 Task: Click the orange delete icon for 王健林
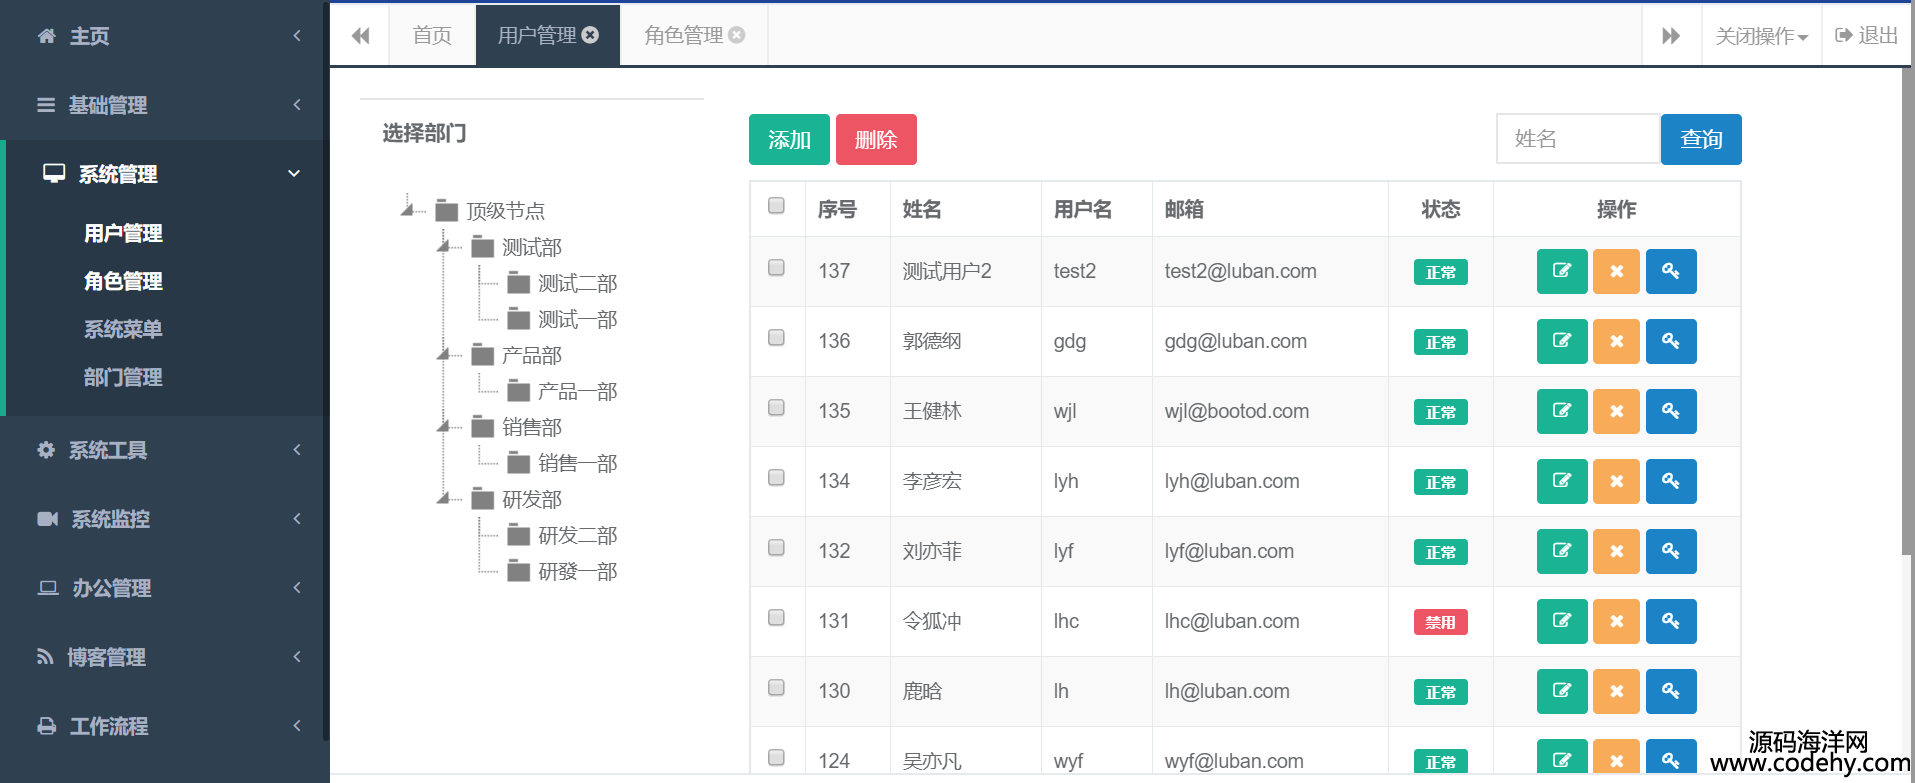[1616, 411]
